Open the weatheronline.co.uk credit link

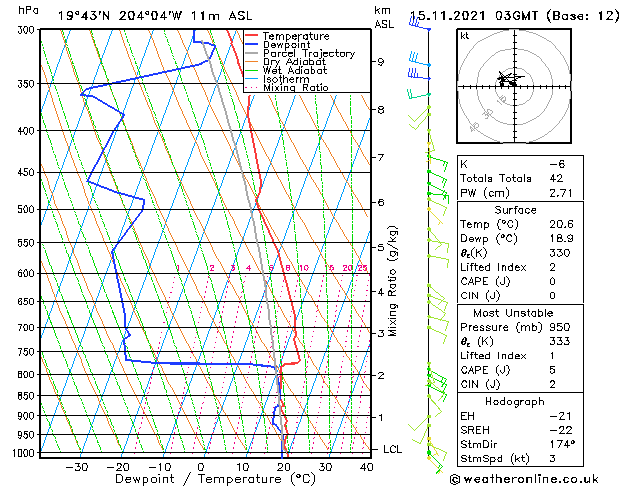coord(523,479)
